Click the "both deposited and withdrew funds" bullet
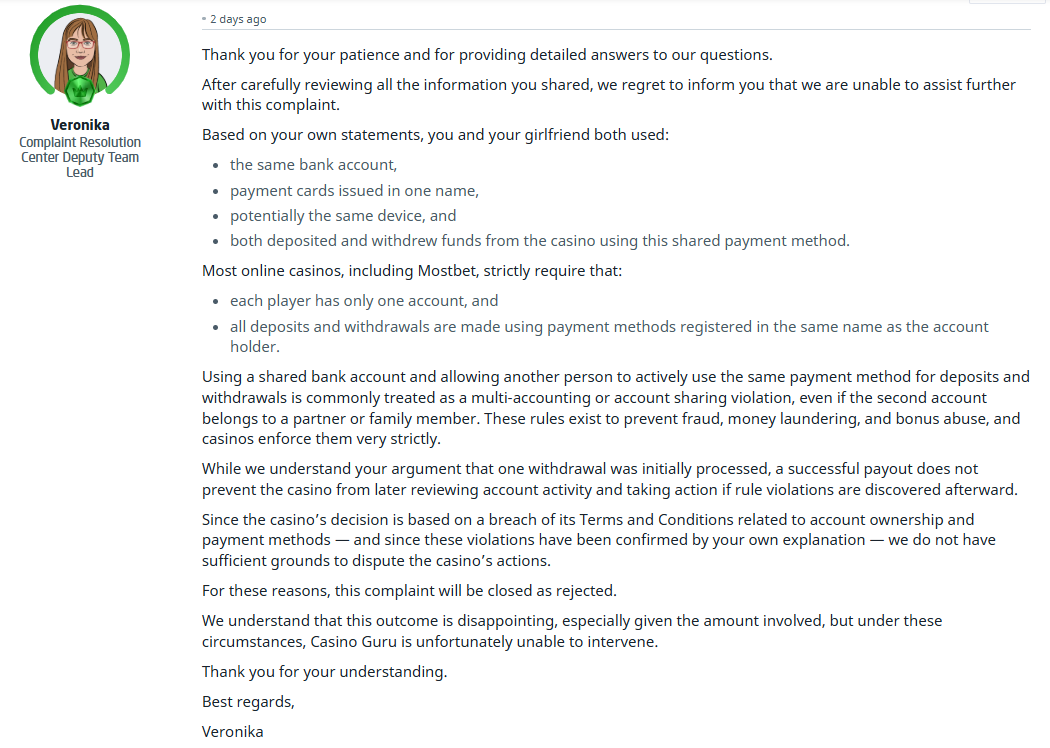This screenshot has height=748, width=1050. [539, 240]
